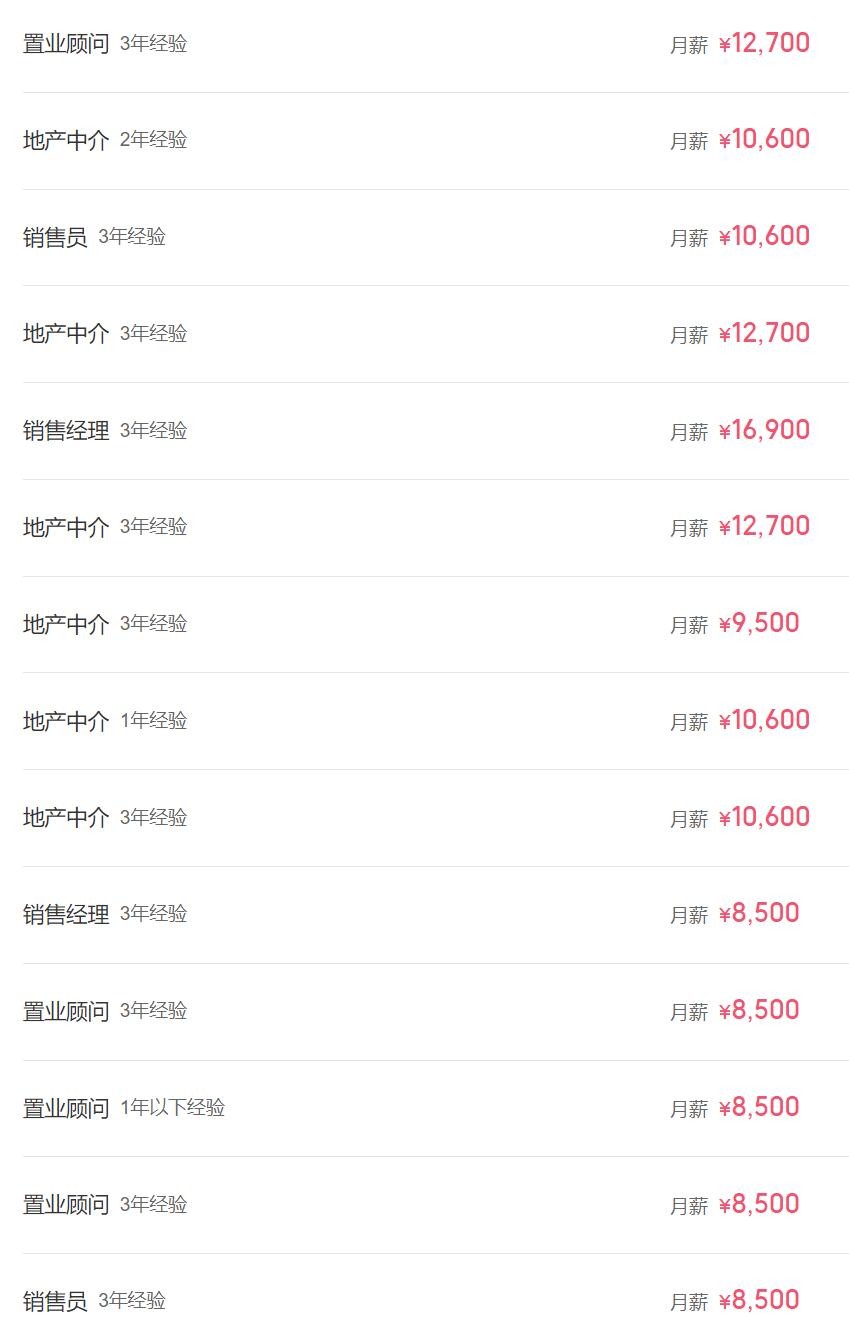Open the 地产中介 title with 1年经验

pyautogui.click(x=66, y=721)
